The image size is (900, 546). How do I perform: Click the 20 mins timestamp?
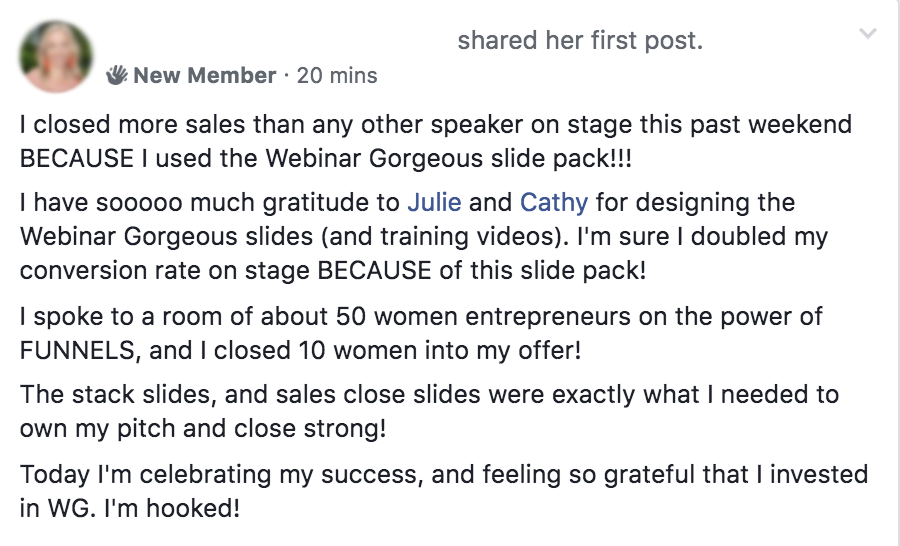pyautogui.click(x=337, y=76)
